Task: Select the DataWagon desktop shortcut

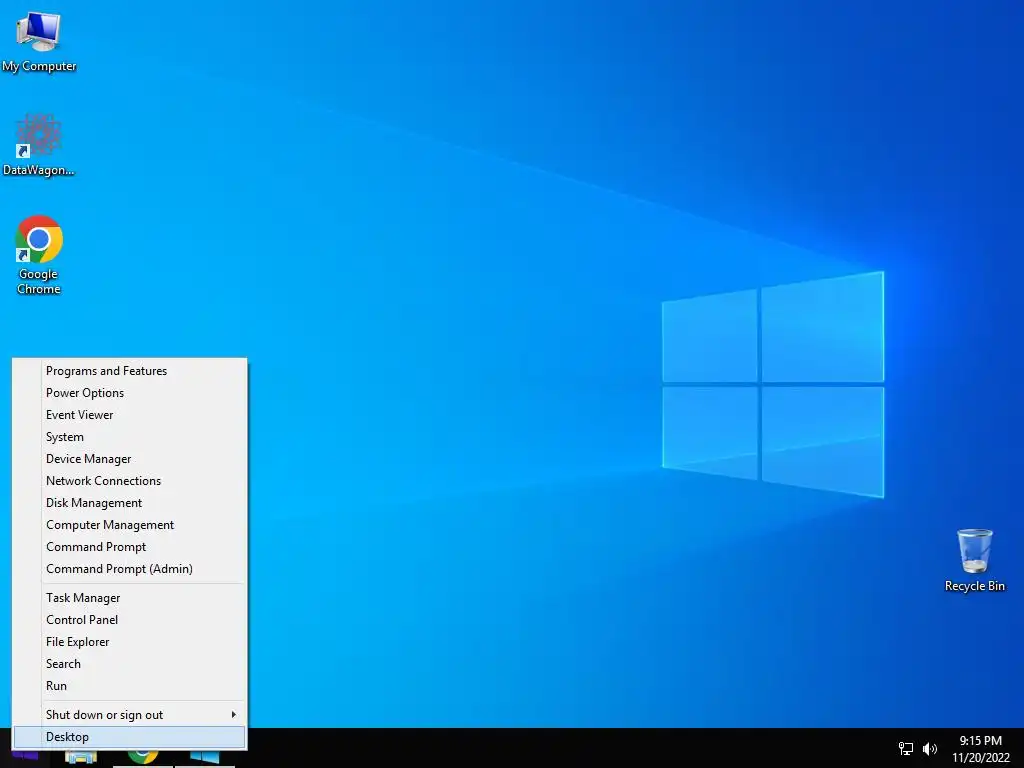Action: click(x=39, y=145)
